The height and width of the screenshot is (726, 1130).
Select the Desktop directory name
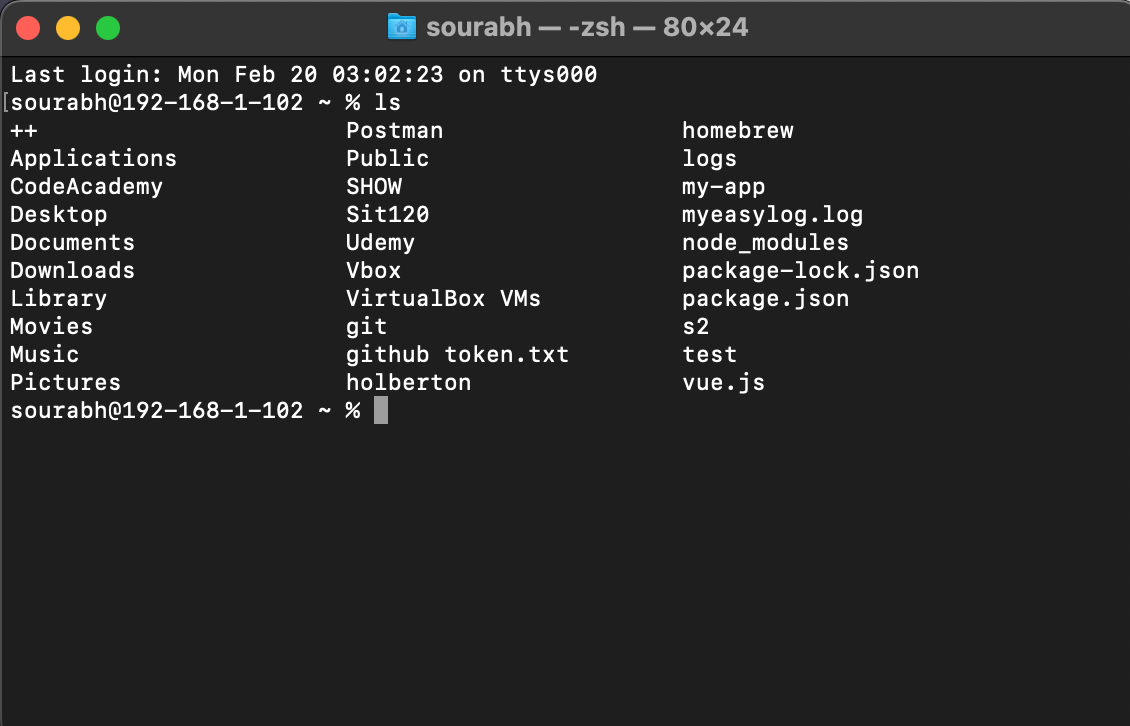tap(58, 214)
